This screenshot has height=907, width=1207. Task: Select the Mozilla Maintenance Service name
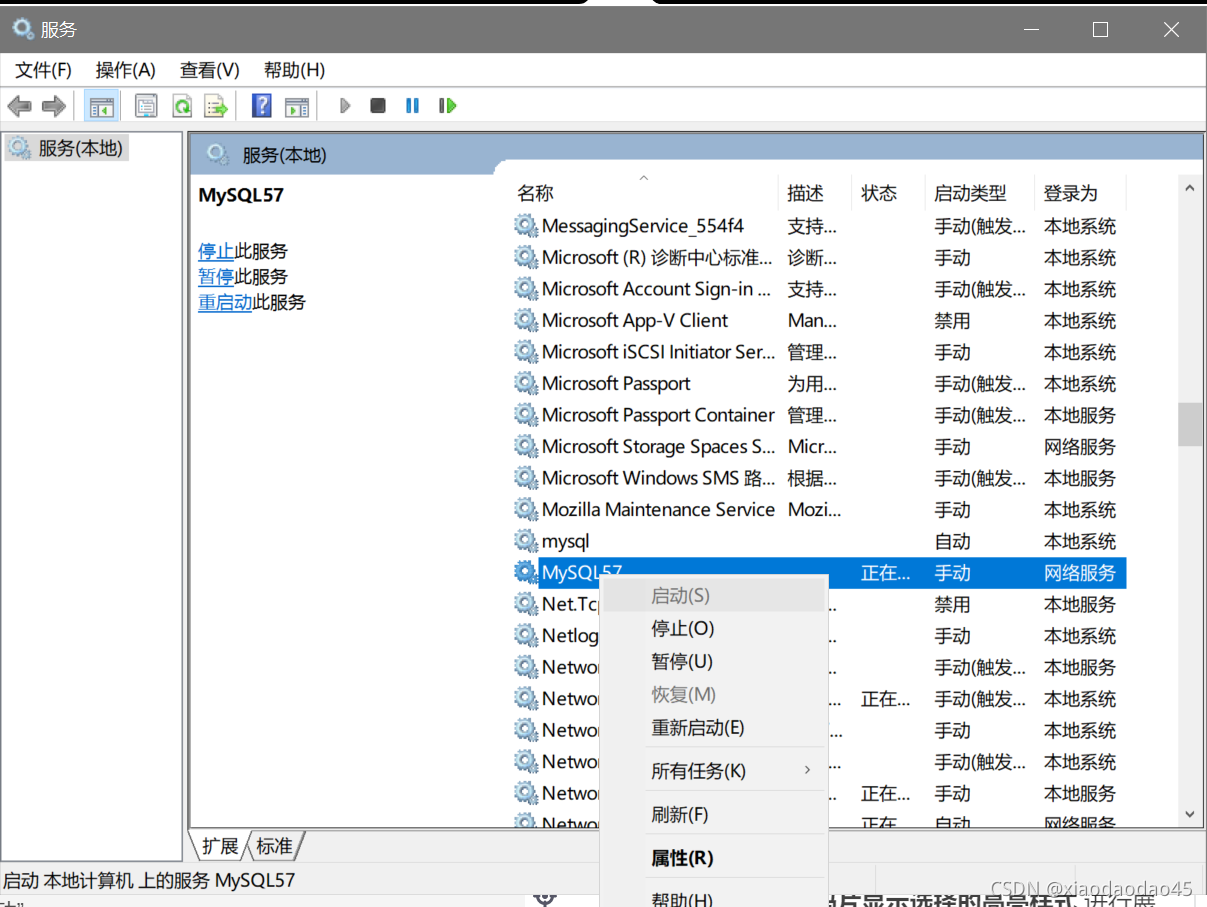pyautogui.click(x=658, y=509)
